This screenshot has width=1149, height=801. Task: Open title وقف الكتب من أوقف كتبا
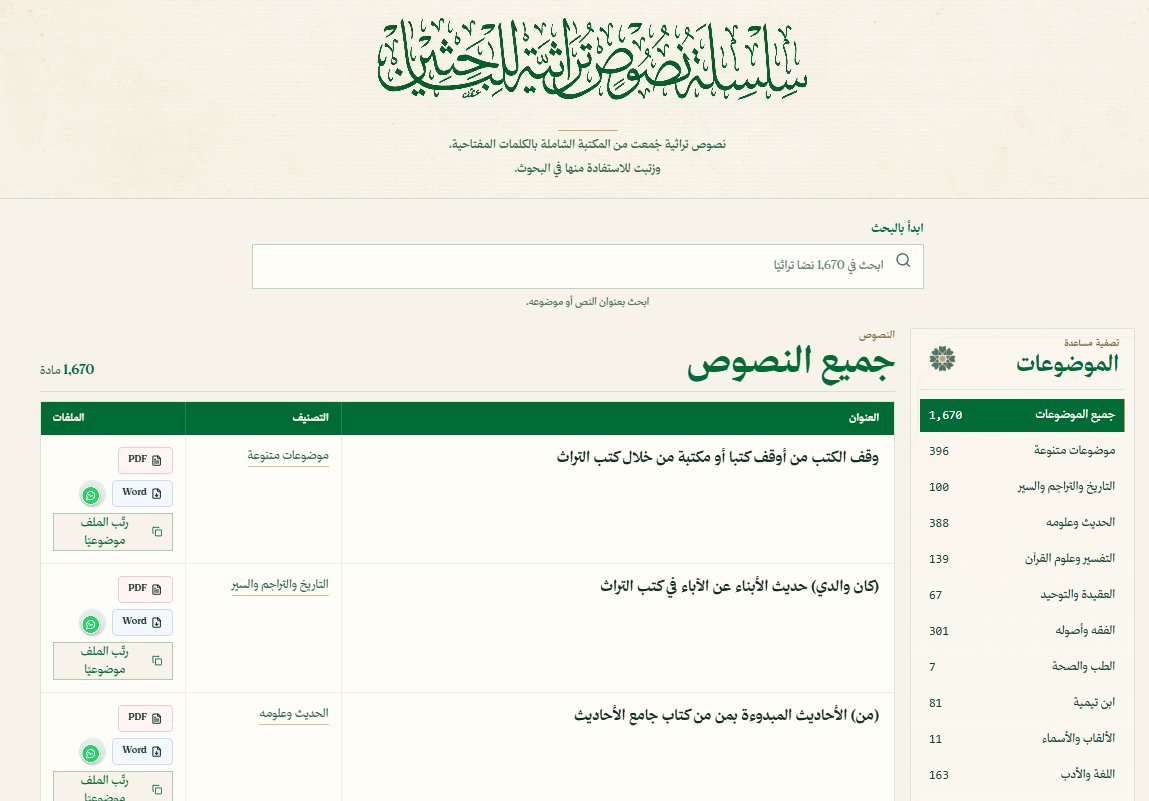[717, 457]
